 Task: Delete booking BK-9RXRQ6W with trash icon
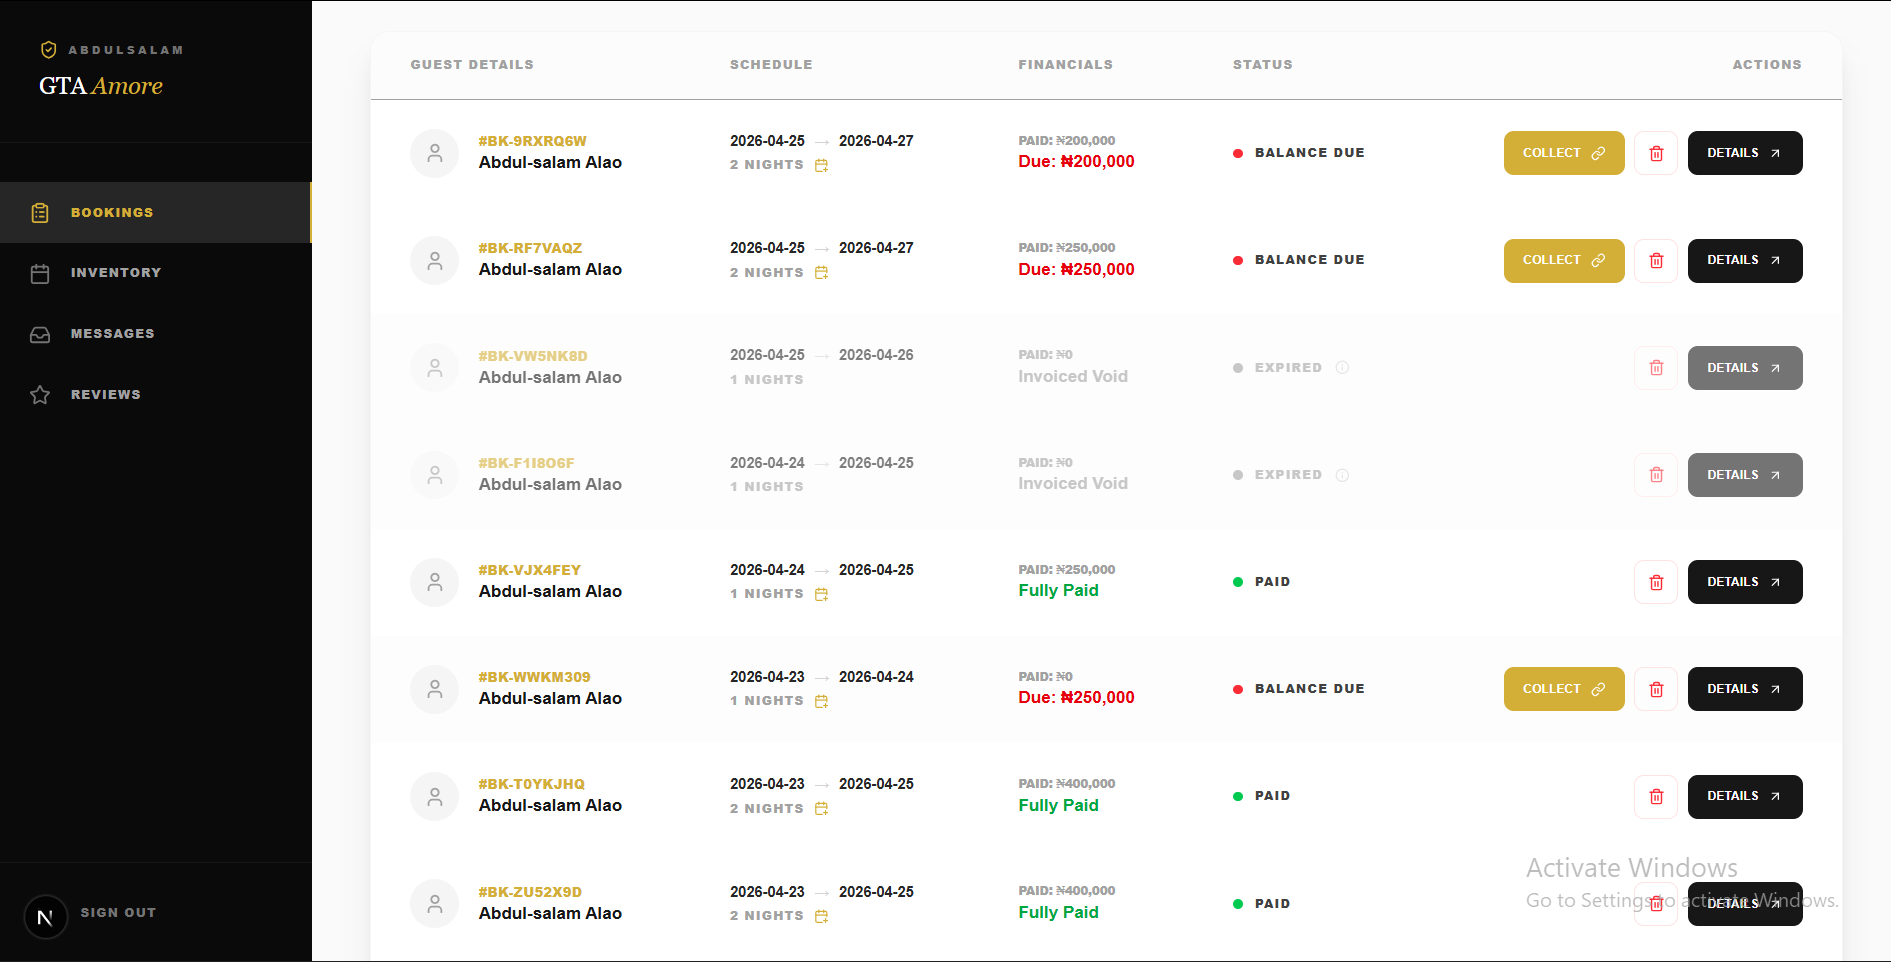pyautogui.click(x=1656, y=153)
